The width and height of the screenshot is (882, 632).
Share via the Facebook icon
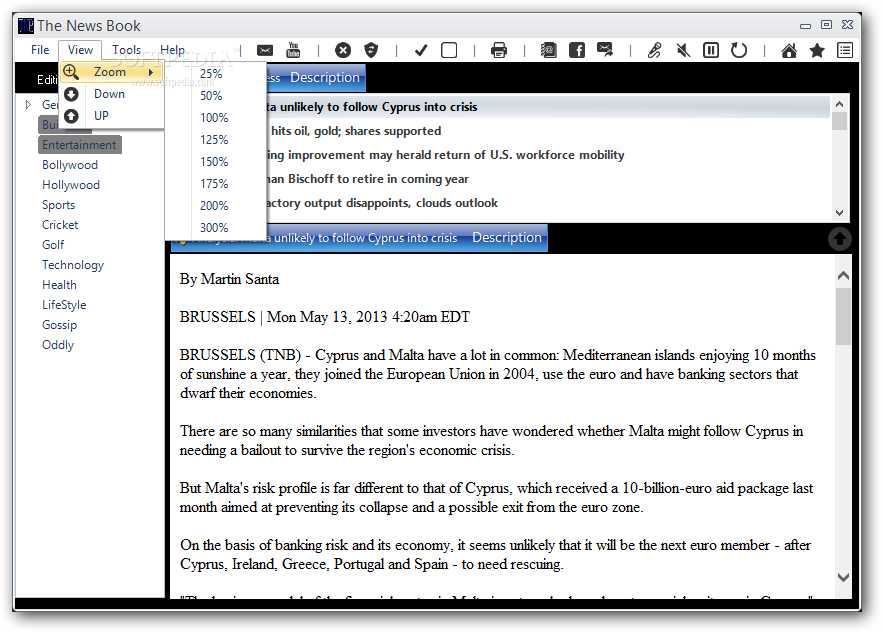pos(577,51)
